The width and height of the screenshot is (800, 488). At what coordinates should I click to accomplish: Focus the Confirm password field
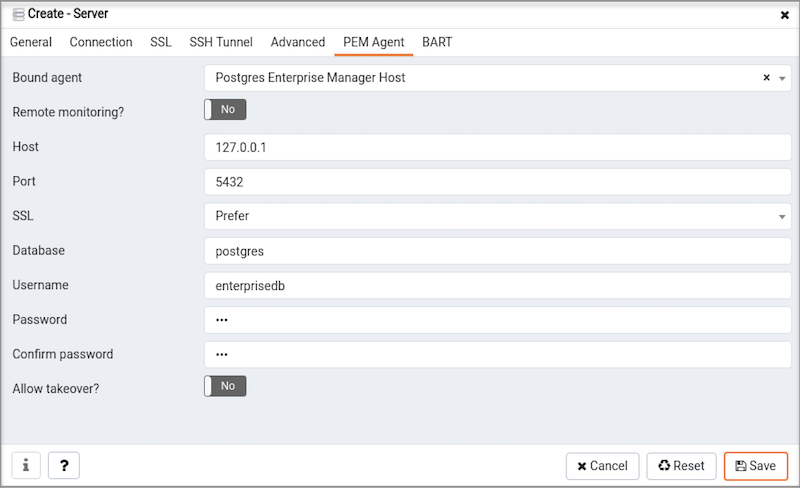[x=497, y=354]
